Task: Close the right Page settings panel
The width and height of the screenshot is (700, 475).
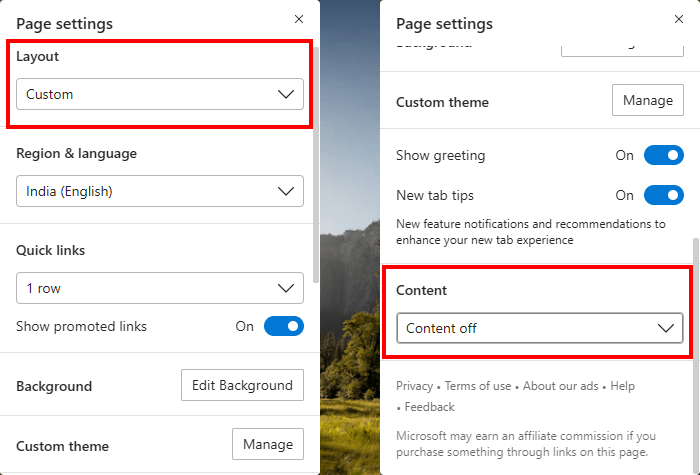Action: click(x=679, y=19)
